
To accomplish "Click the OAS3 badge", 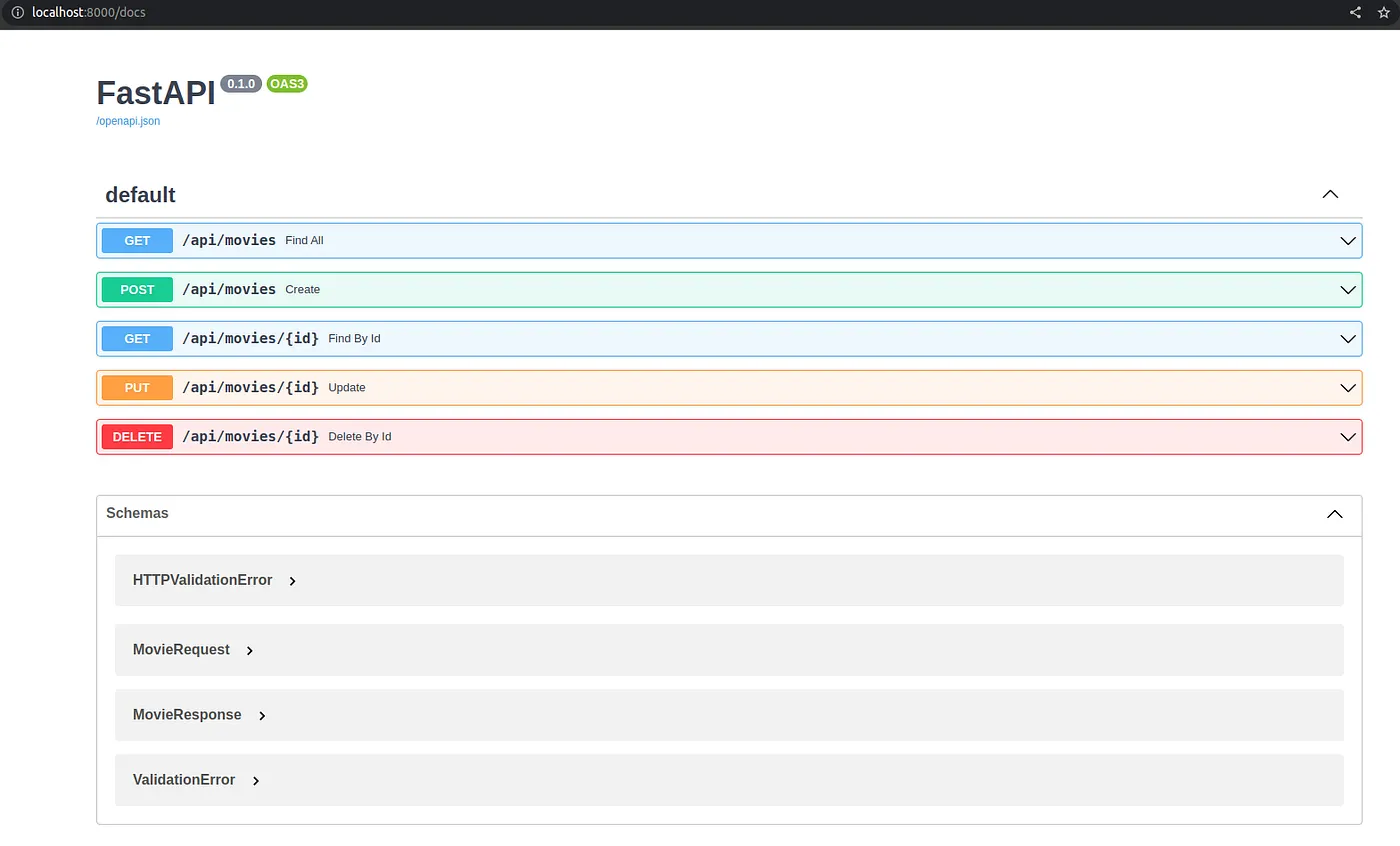I will [287, 84].
